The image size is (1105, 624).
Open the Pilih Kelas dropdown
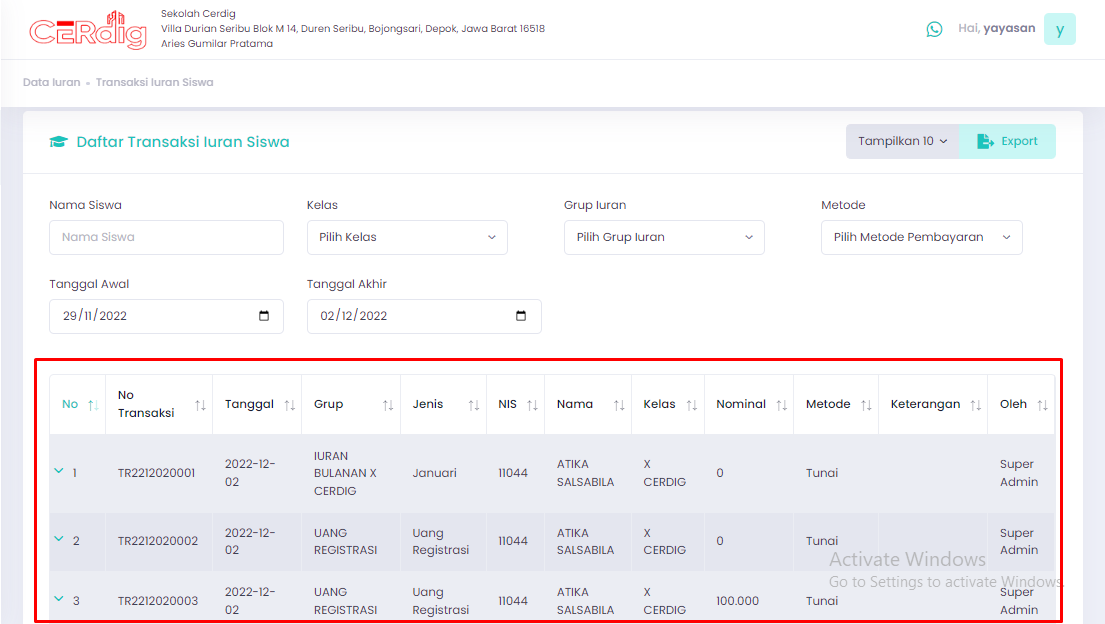pos(407,238)
